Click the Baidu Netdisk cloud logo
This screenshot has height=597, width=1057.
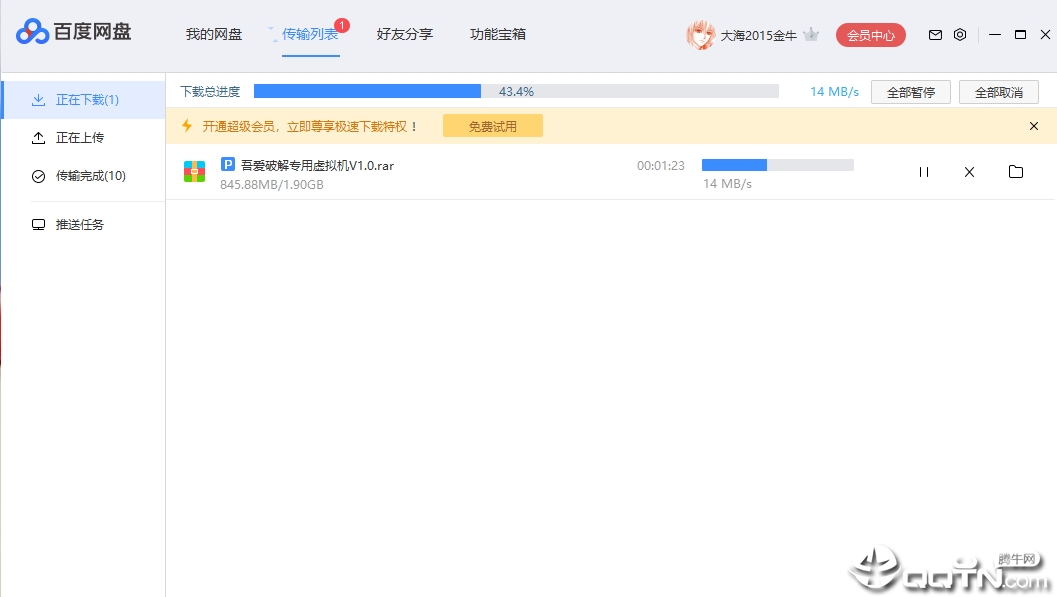click(32, 32)
